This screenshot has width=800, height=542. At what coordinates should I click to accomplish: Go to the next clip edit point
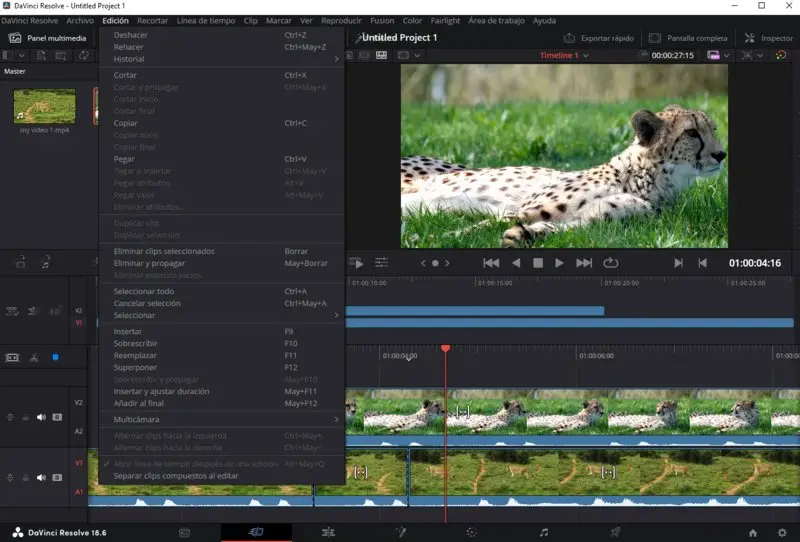(678, 263)
